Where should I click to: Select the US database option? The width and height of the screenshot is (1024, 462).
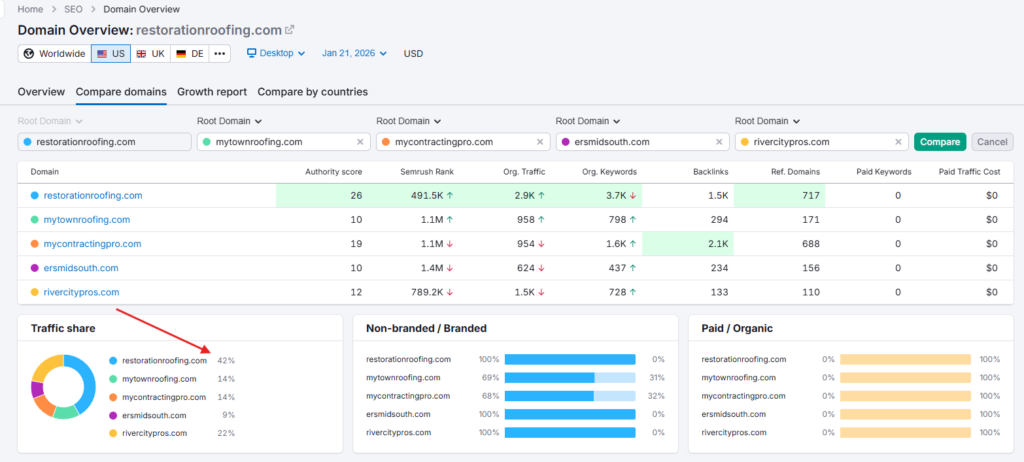click(x=111, y=53)
